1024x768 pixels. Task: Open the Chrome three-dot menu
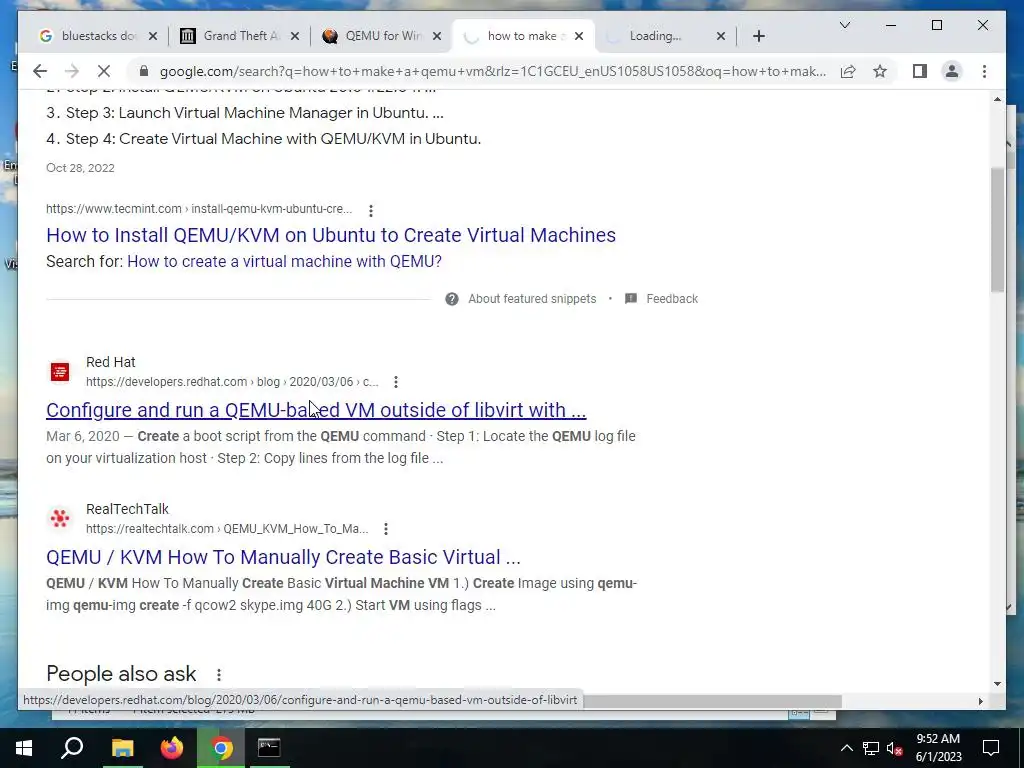click(984, 71)
